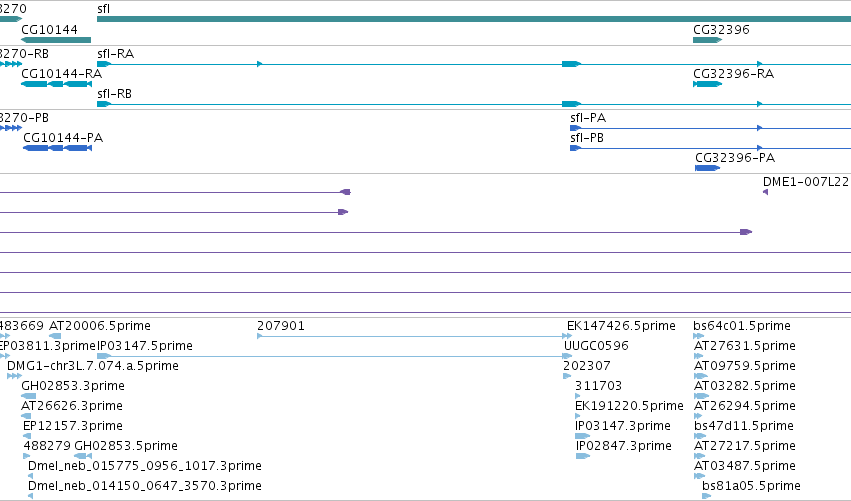Select the teal CG10144 gene arrow glyph
851x501 pixels.
pyautogui.click(x=56, y=40)
